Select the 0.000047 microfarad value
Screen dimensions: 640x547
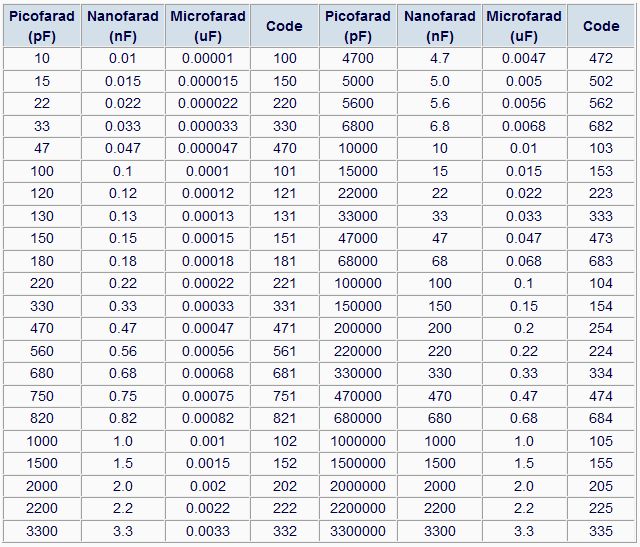207,148
